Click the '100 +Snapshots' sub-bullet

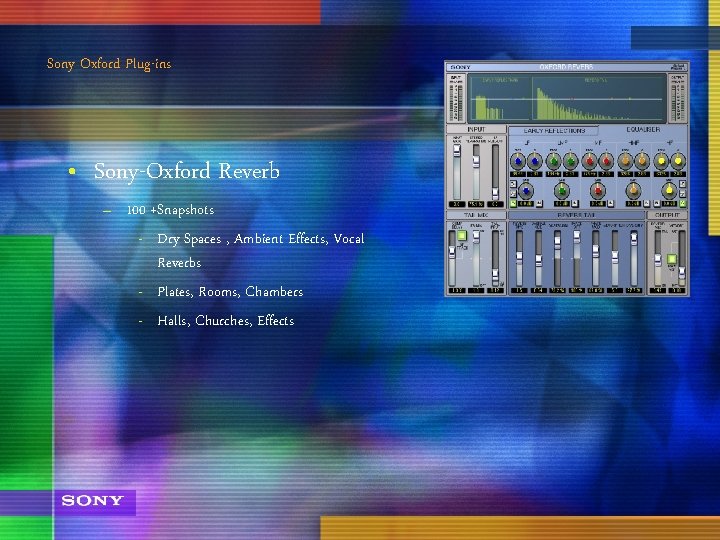(x=170, y=210)
